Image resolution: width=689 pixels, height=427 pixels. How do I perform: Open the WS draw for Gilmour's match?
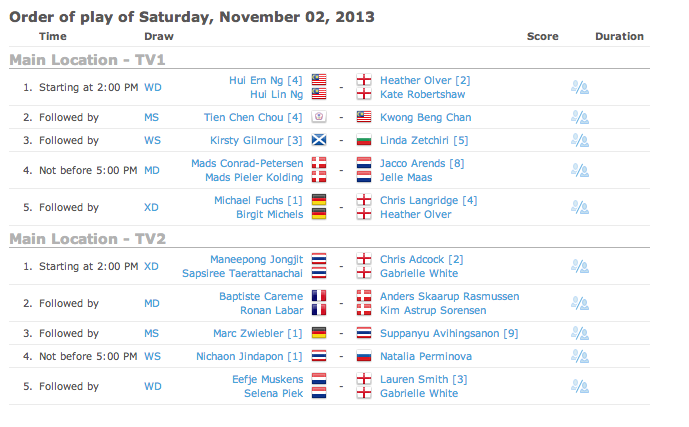click(153, 140)
